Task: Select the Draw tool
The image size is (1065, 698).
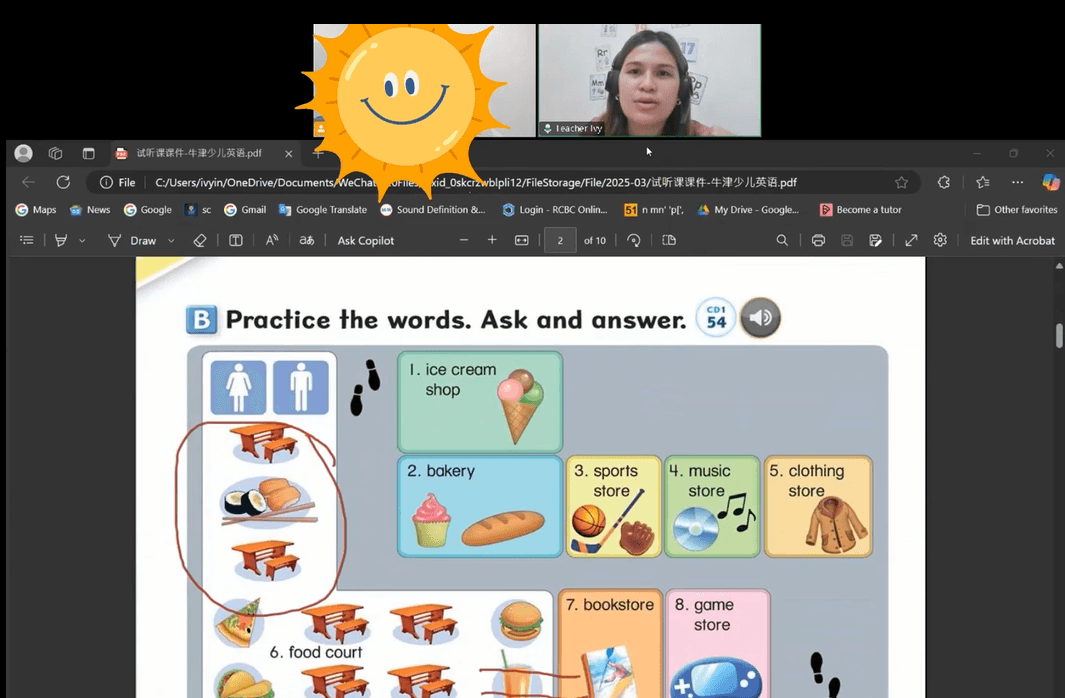Action: [132, 240]
